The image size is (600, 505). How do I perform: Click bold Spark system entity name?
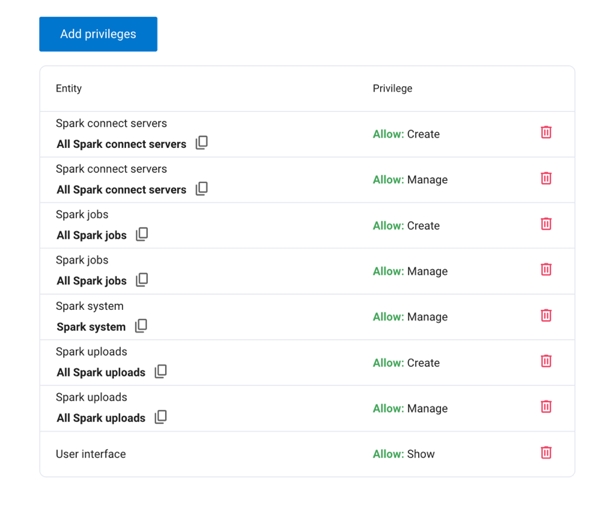coord(91,327)
